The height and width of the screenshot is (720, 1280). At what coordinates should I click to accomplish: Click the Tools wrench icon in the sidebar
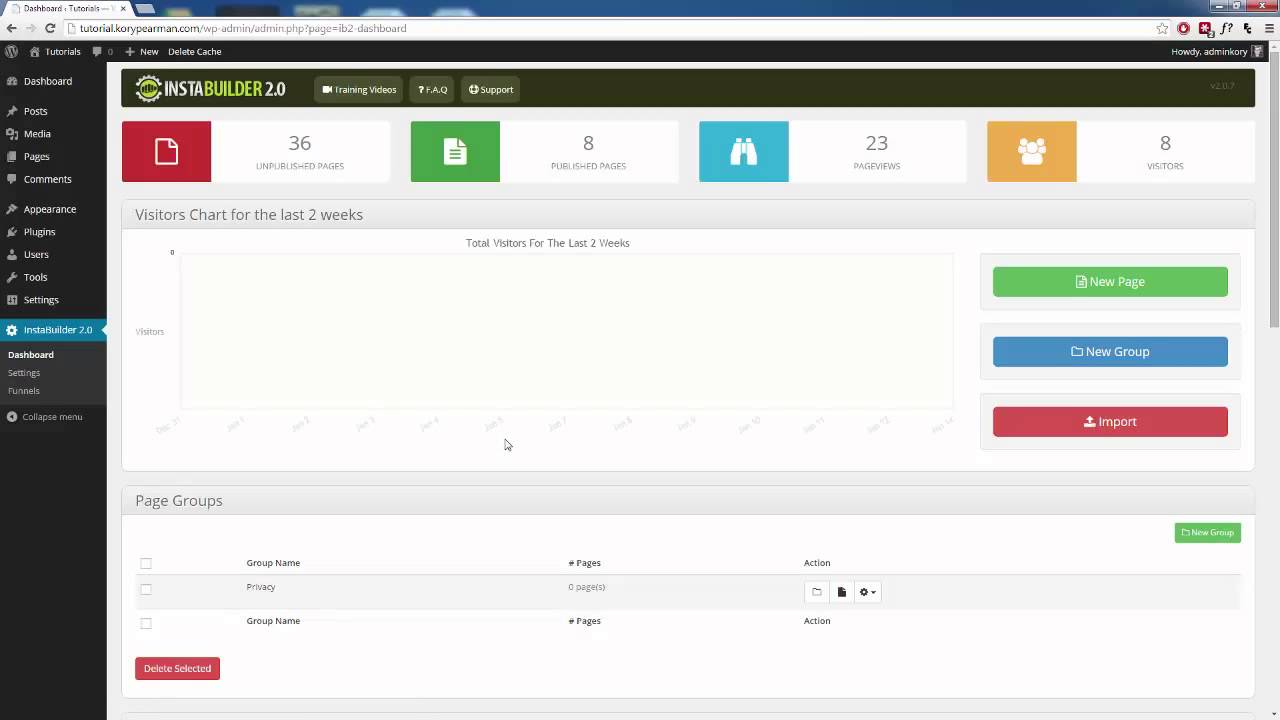pos(12,277)
